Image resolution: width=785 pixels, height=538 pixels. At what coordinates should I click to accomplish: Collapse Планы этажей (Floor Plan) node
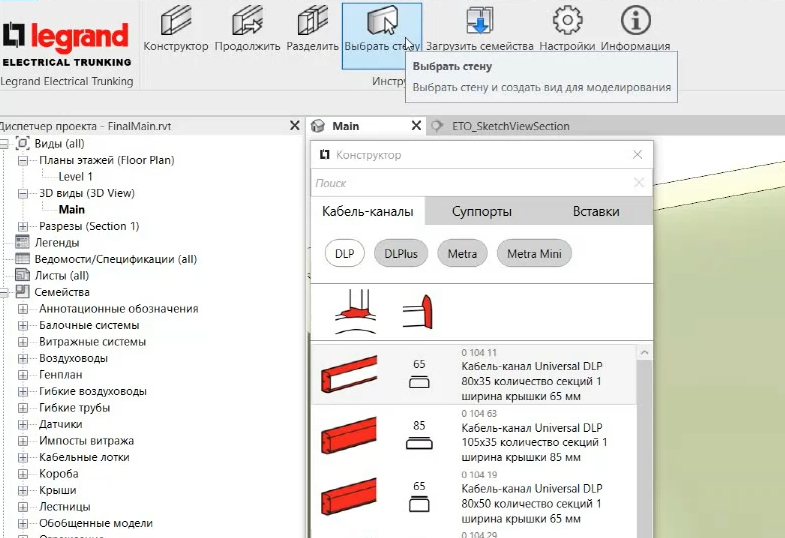[x=23, y=161]
